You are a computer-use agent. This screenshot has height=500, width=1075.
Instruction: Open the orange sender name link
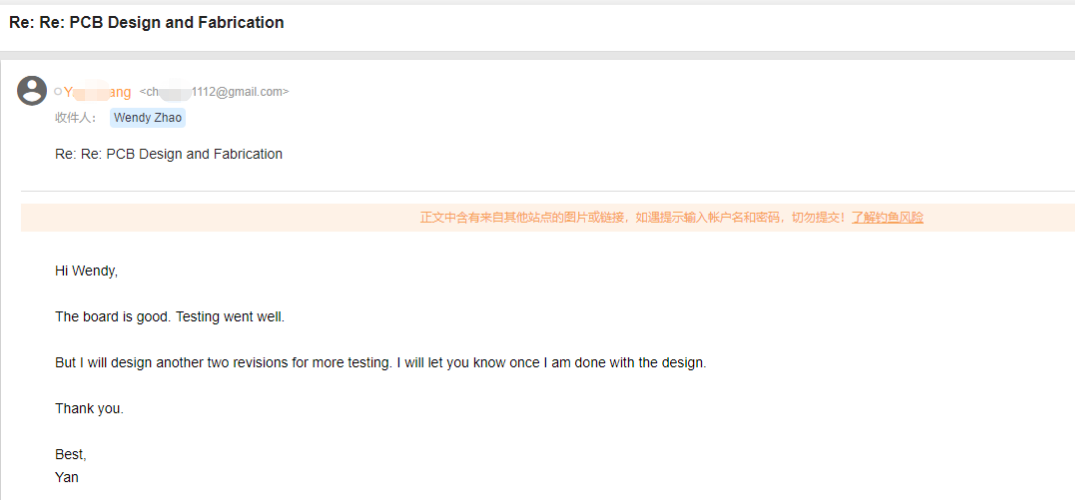98,92
